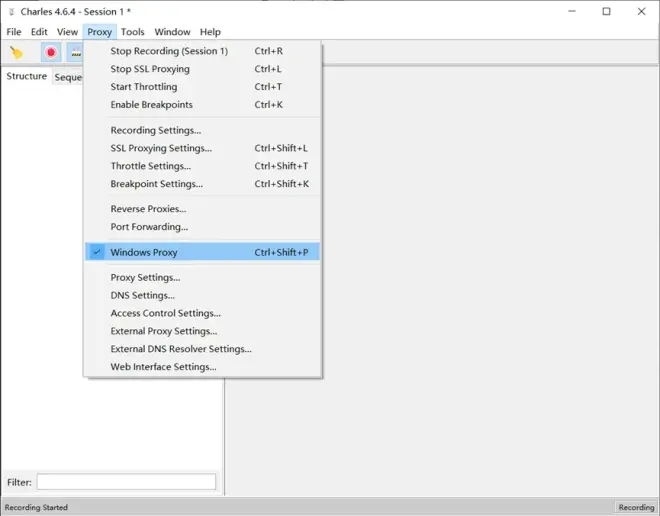Viewport: 660px width, 516px height.
Task: Minimize the Charles window
Action: pos(572,11)
